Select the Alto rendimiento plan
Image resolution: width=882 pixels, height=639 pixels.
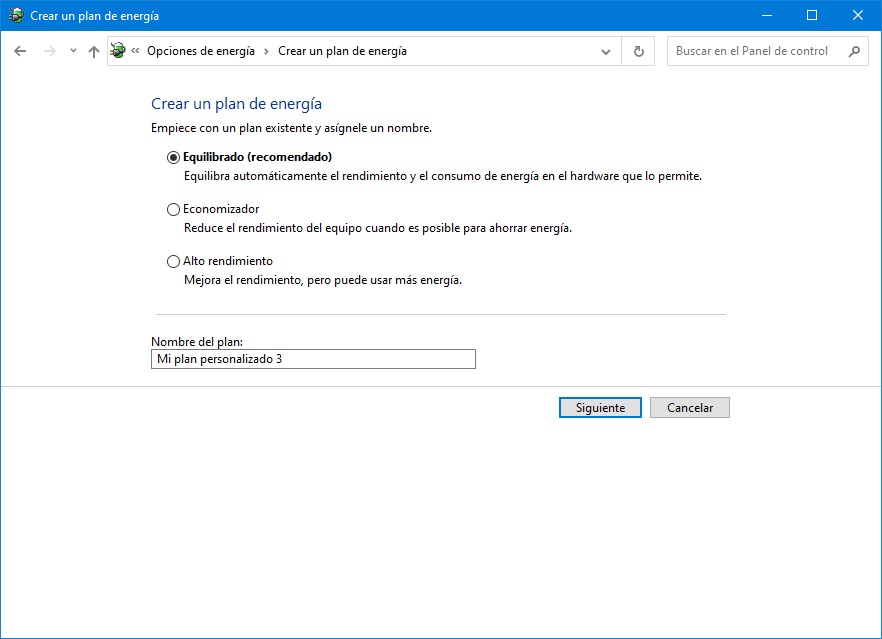pyautogui.click(x=172, y=261)
